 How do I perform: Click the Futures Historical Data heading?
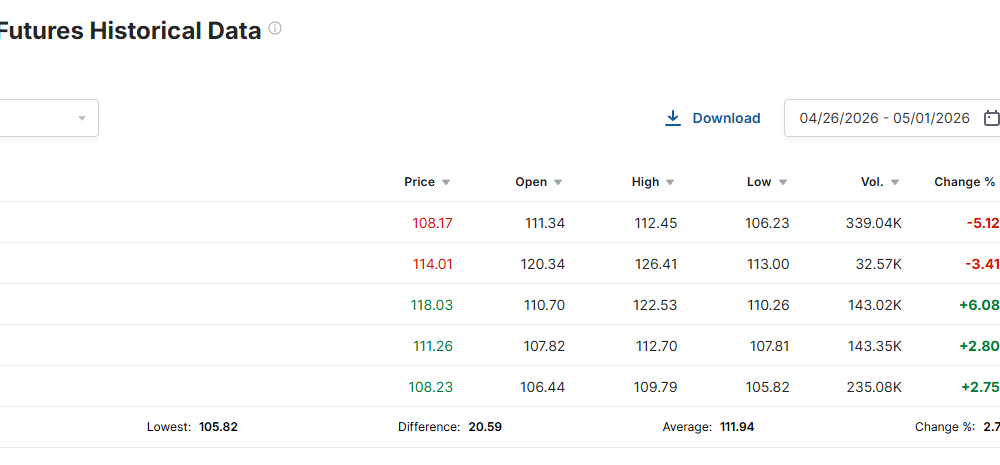pos(131,30)
